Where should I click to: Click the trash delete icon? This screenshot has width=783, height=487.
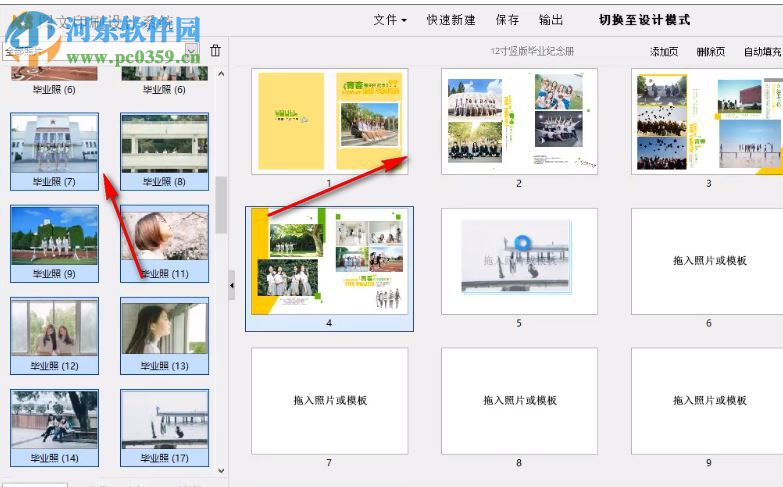click(215, 50)
